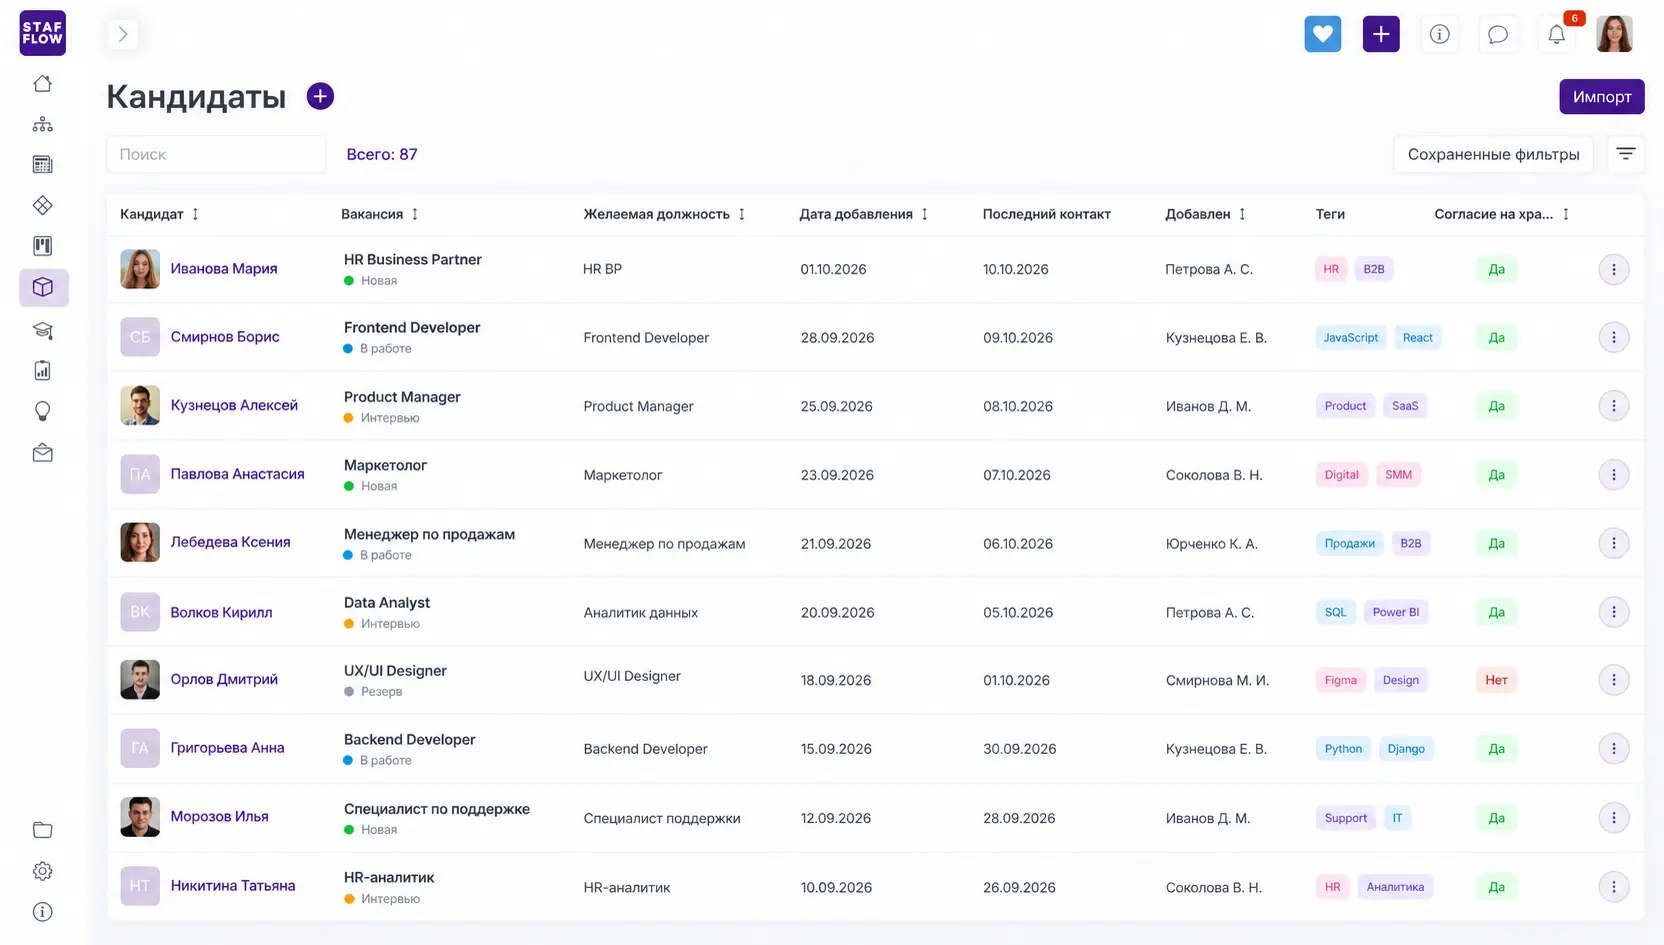Open the graduation cap training icon

tap(42, 330)
